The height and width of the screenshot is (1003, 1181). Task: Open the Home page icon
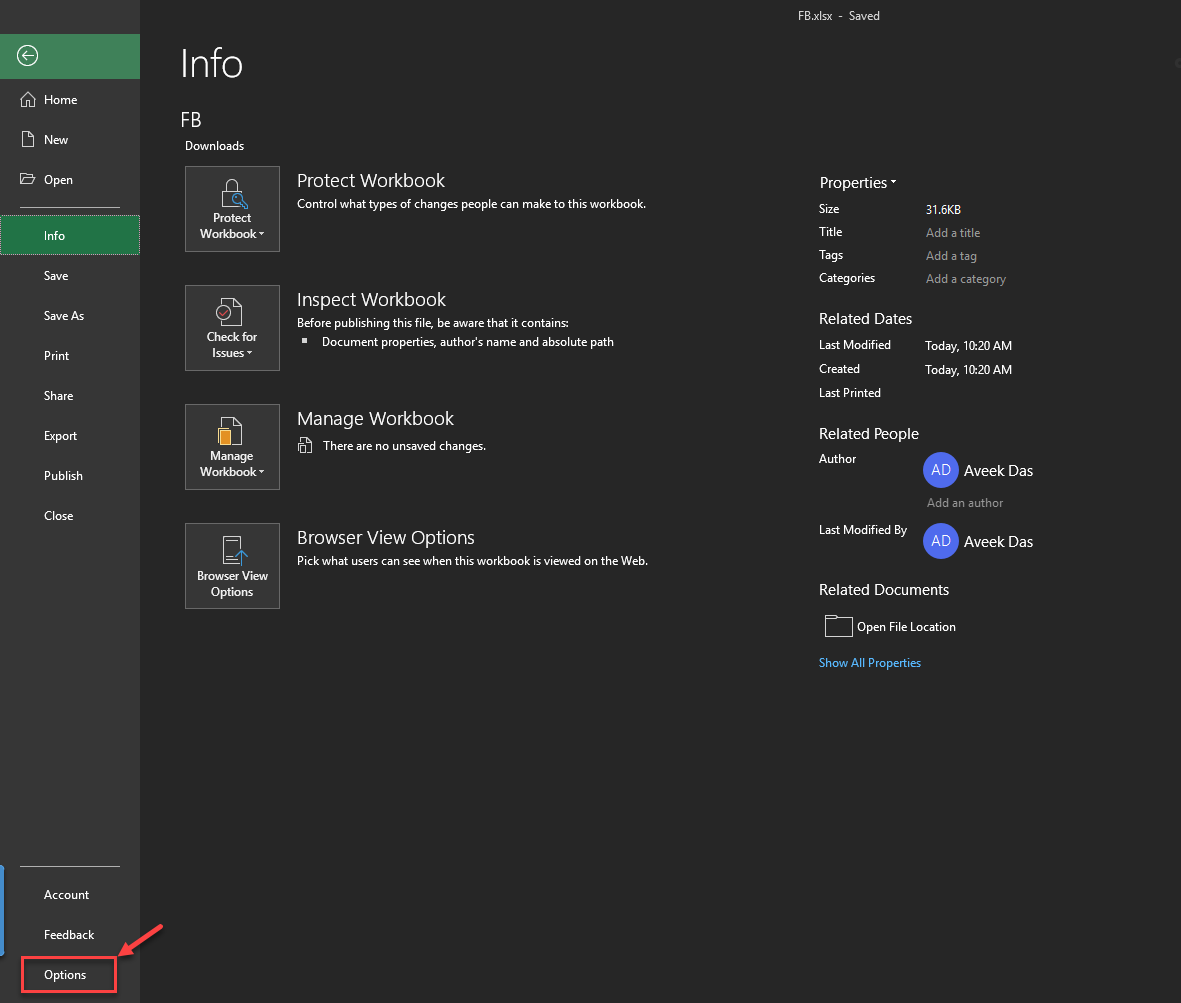28,100
